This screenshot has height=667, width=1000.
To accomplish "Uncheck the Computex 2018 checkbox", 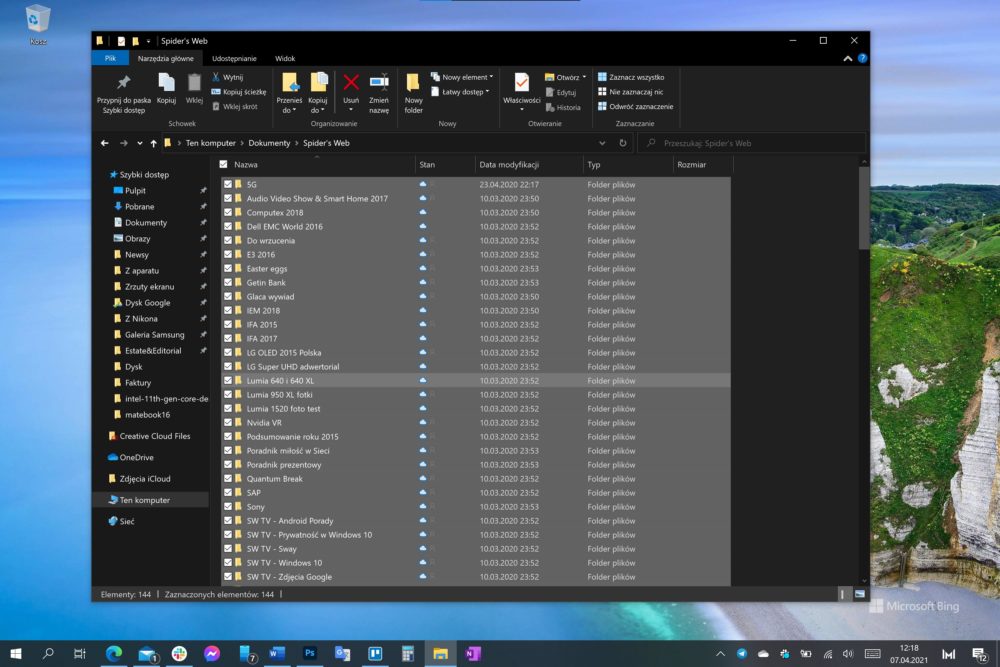I will click(228, 212).
